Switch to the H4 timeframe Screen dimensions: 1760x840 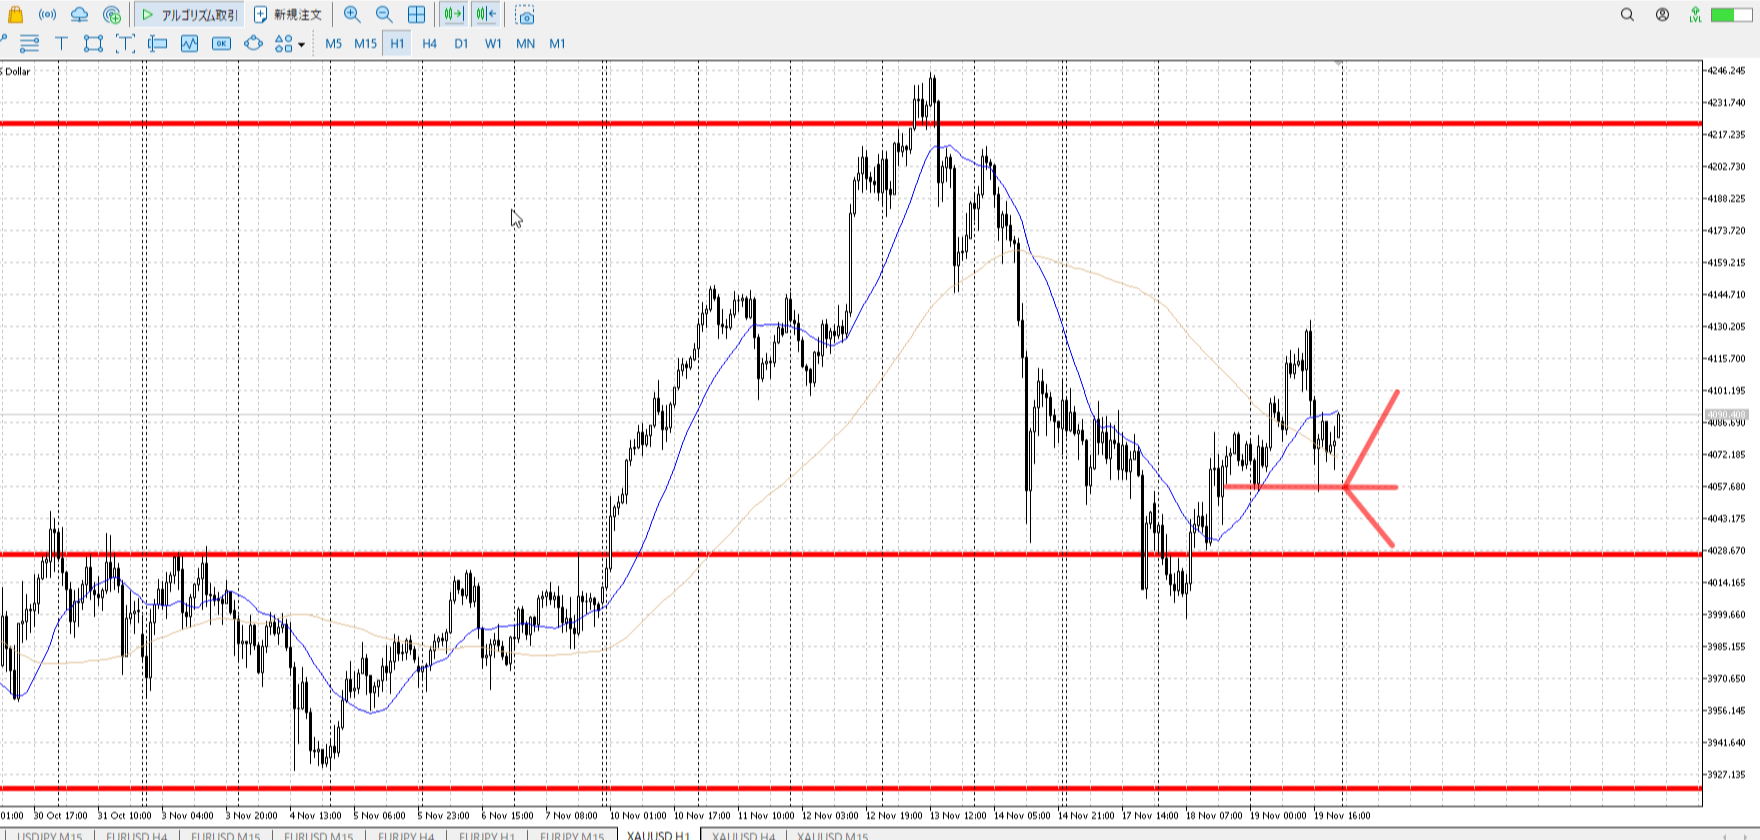[429, 43]
